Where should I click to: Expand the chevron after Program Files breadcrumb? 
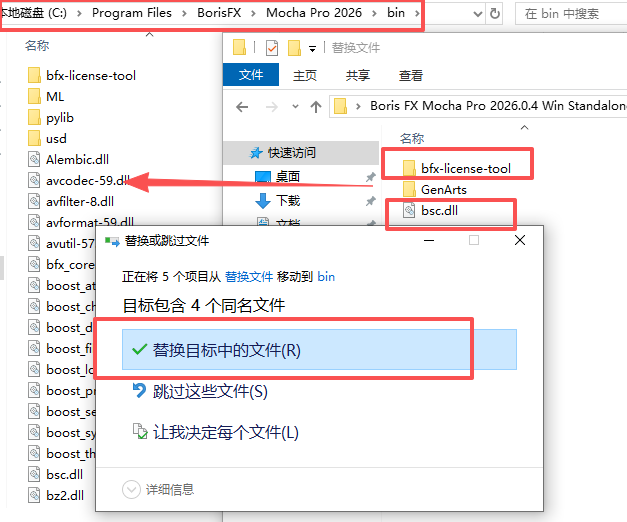click(184, 14)
